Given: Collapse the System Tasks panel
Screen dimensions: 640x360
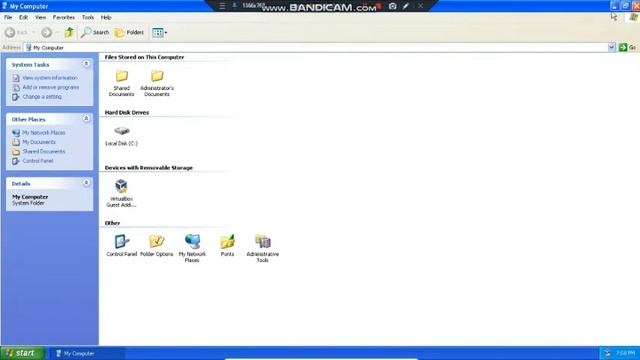Looking at the screenshot, I should coord(86,64).
